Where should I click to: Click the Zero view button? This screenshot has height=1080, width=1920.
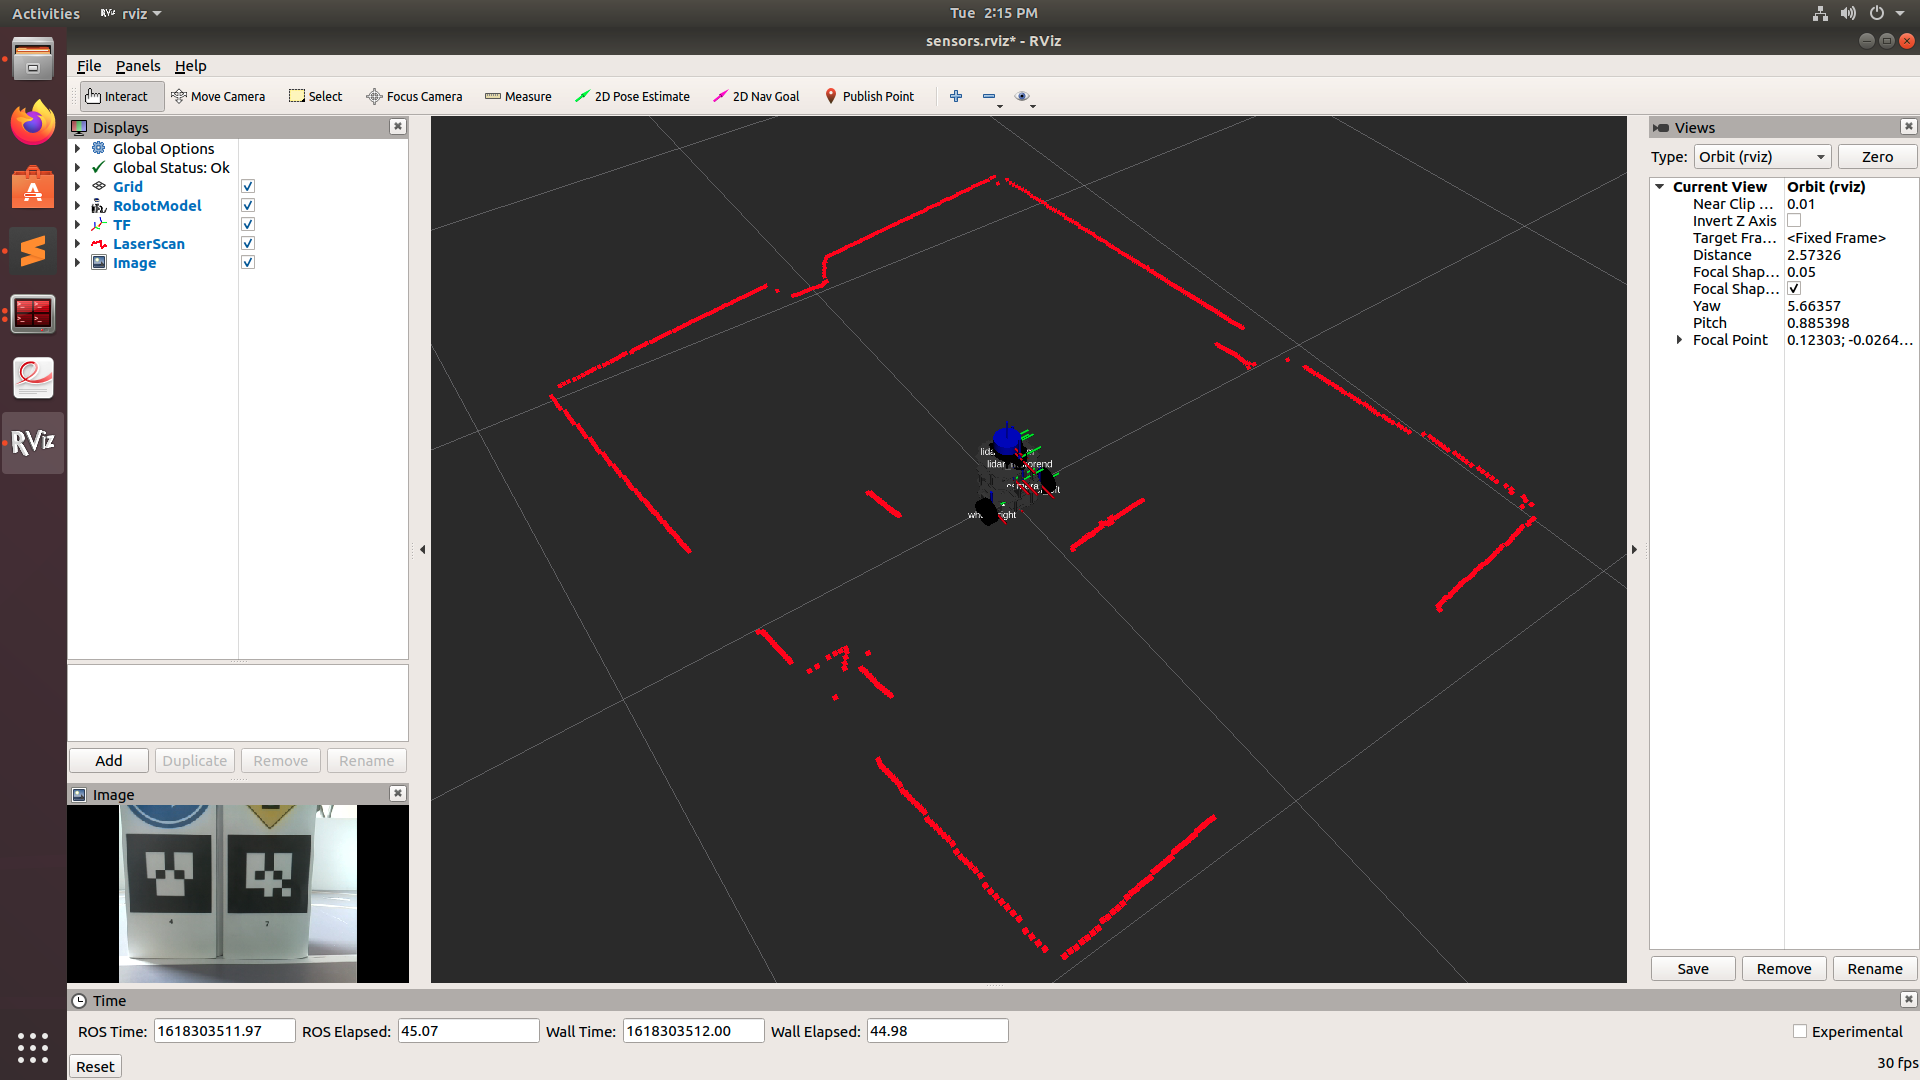(1877, 157)
